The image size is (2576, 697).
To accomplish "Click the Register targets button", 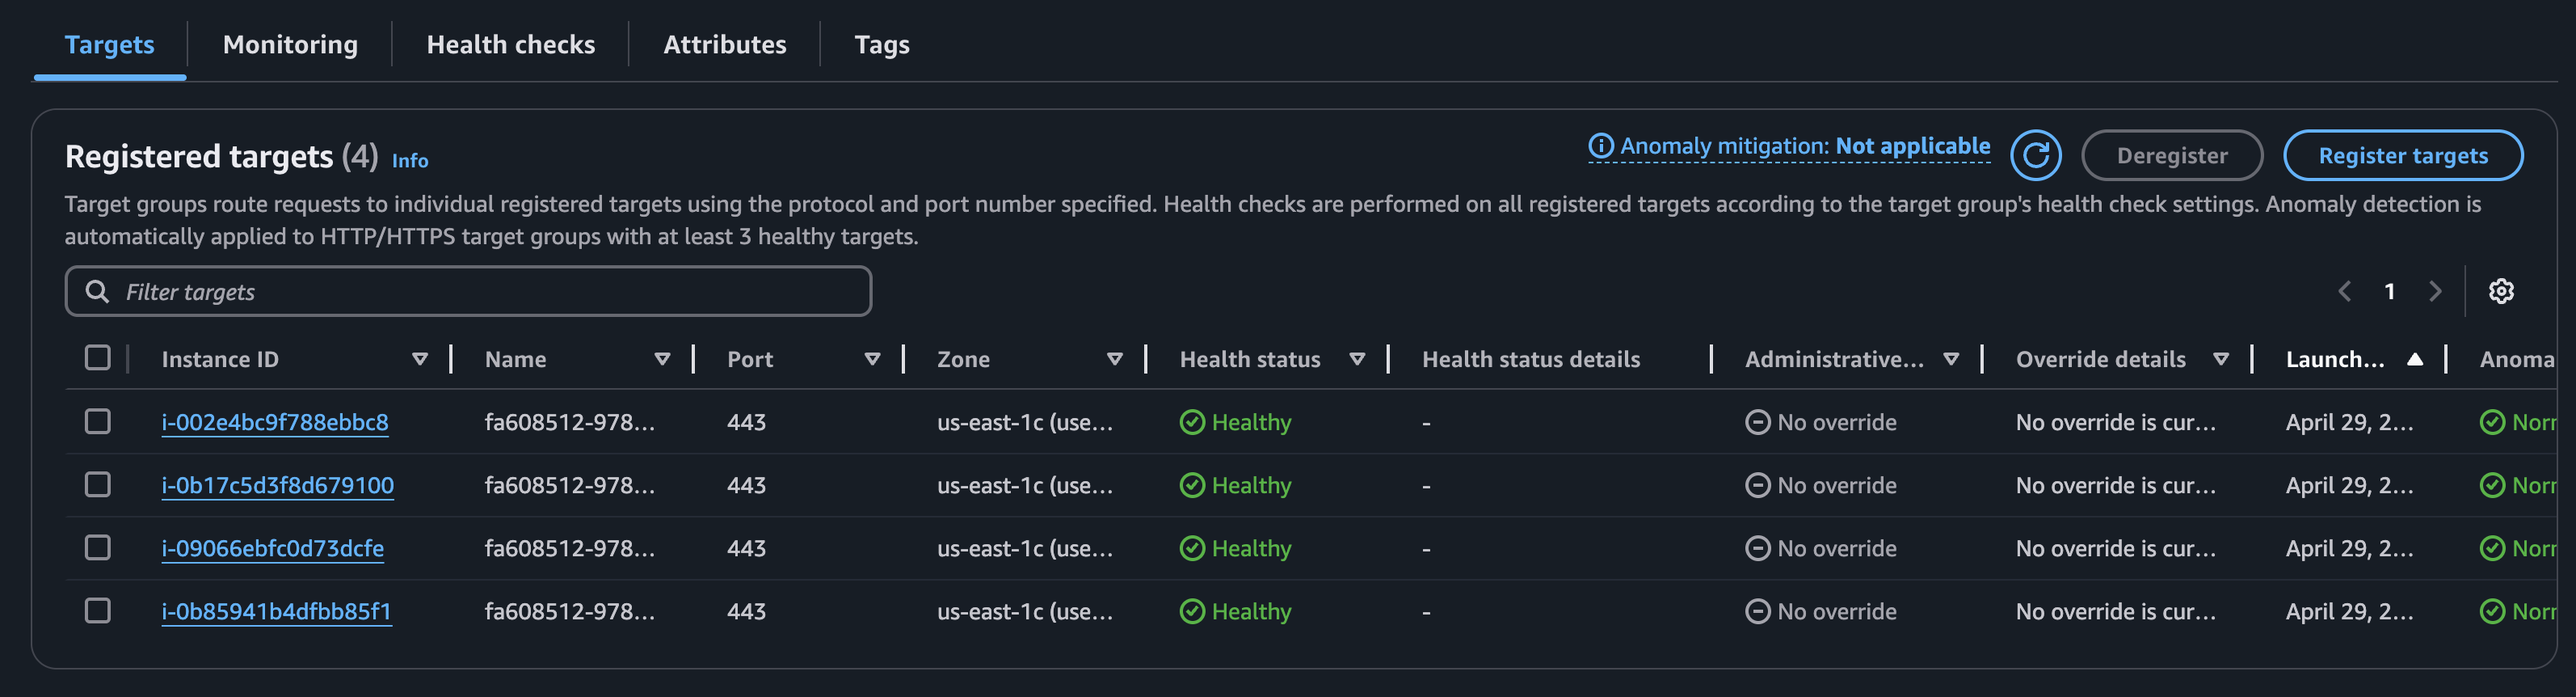I will coord(2402,155).
